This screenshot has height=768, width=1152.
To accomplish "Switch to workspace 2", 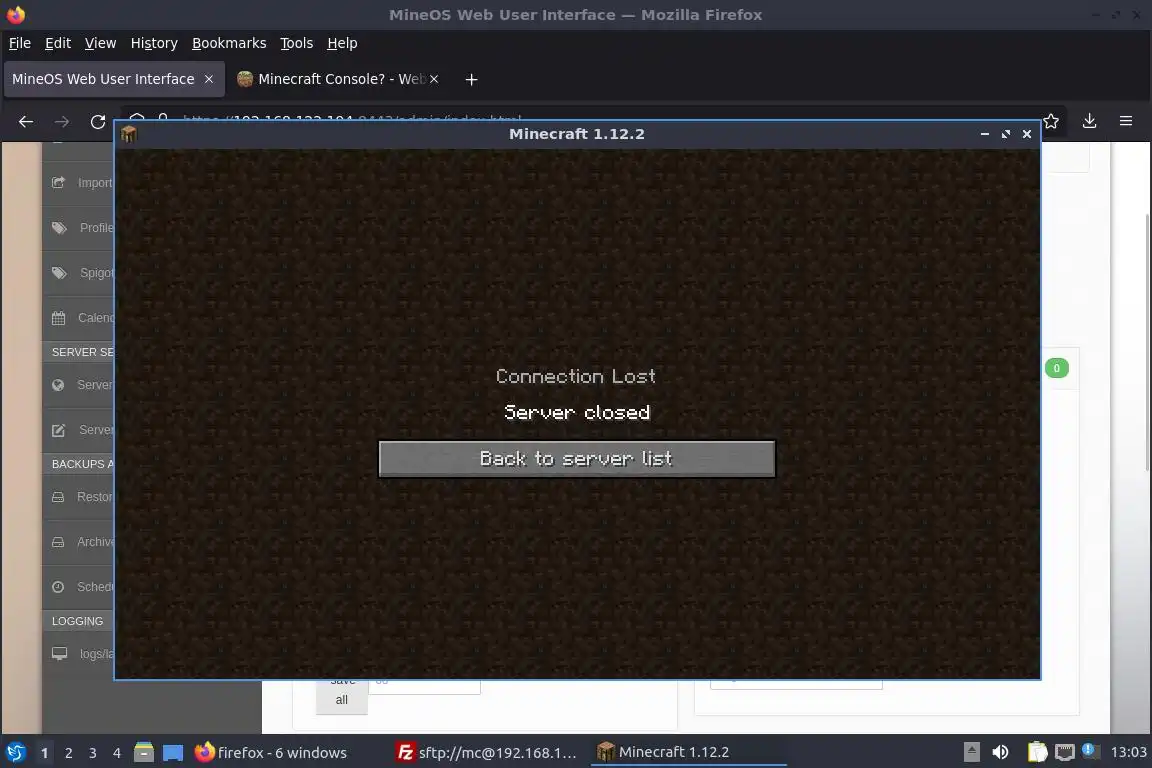I will pos(69,753).
